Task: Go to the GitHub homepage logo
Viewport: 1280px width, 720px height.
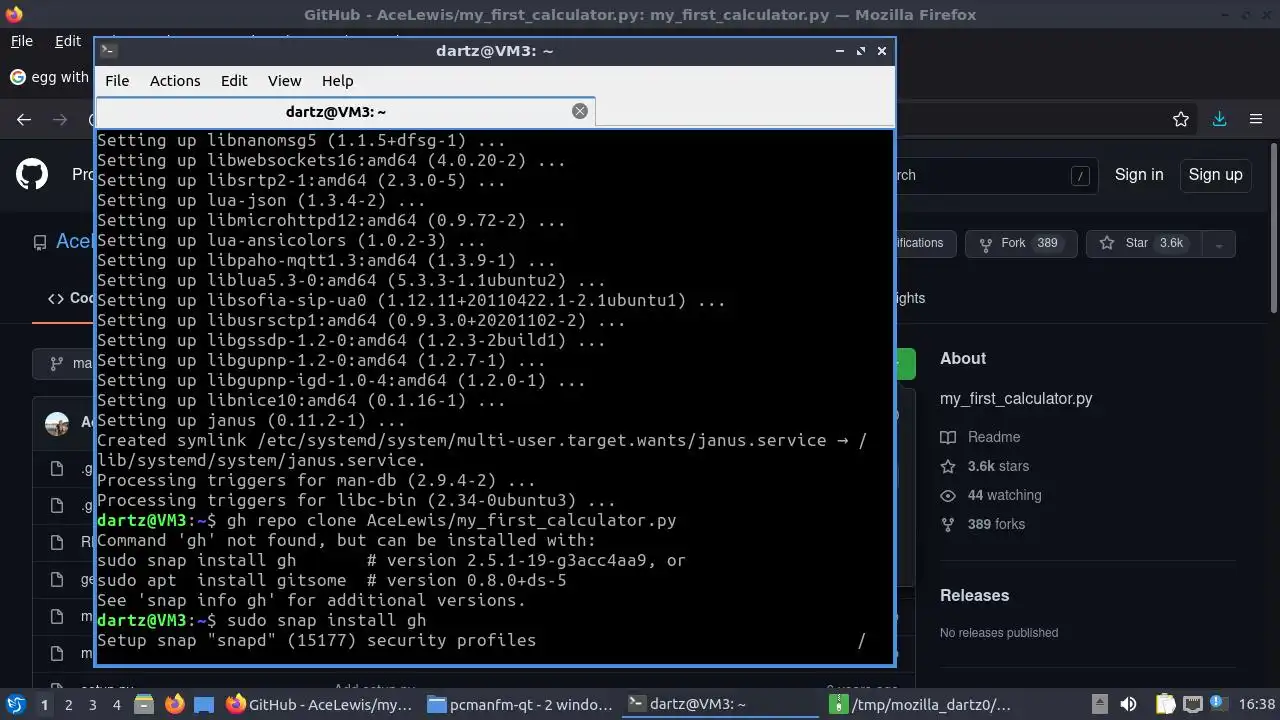Action: pyautogui.click(x=32, y=175)
